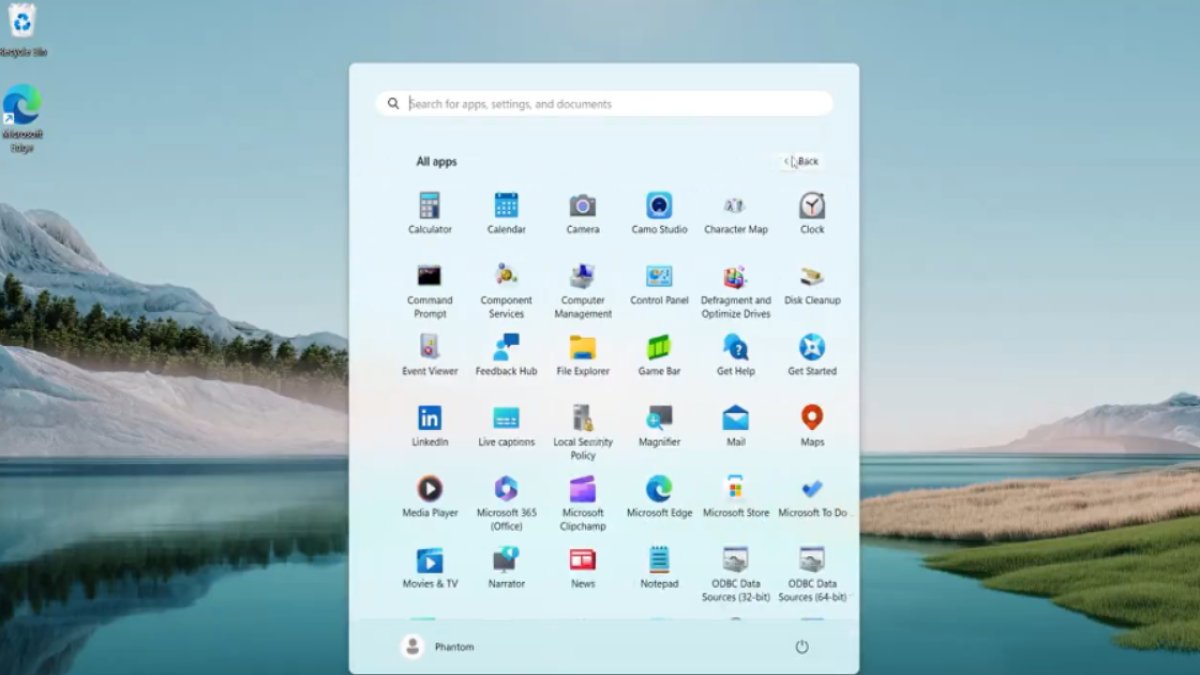Open the power options button
The image size is (1200, 675).
point(801,647)
